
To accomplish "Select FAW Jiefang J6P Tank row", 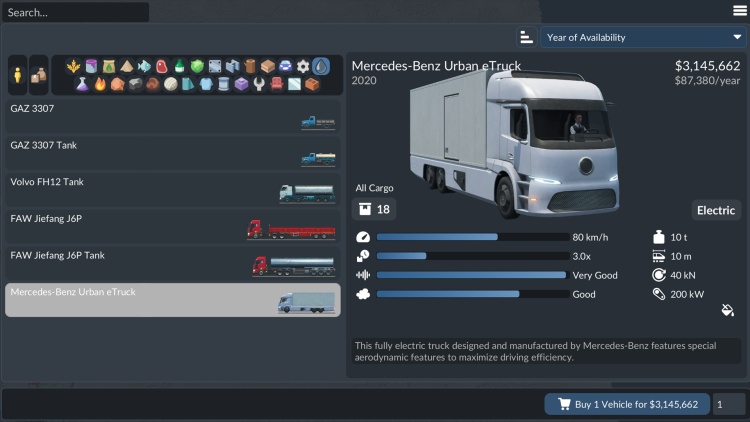I will point(173,263).
